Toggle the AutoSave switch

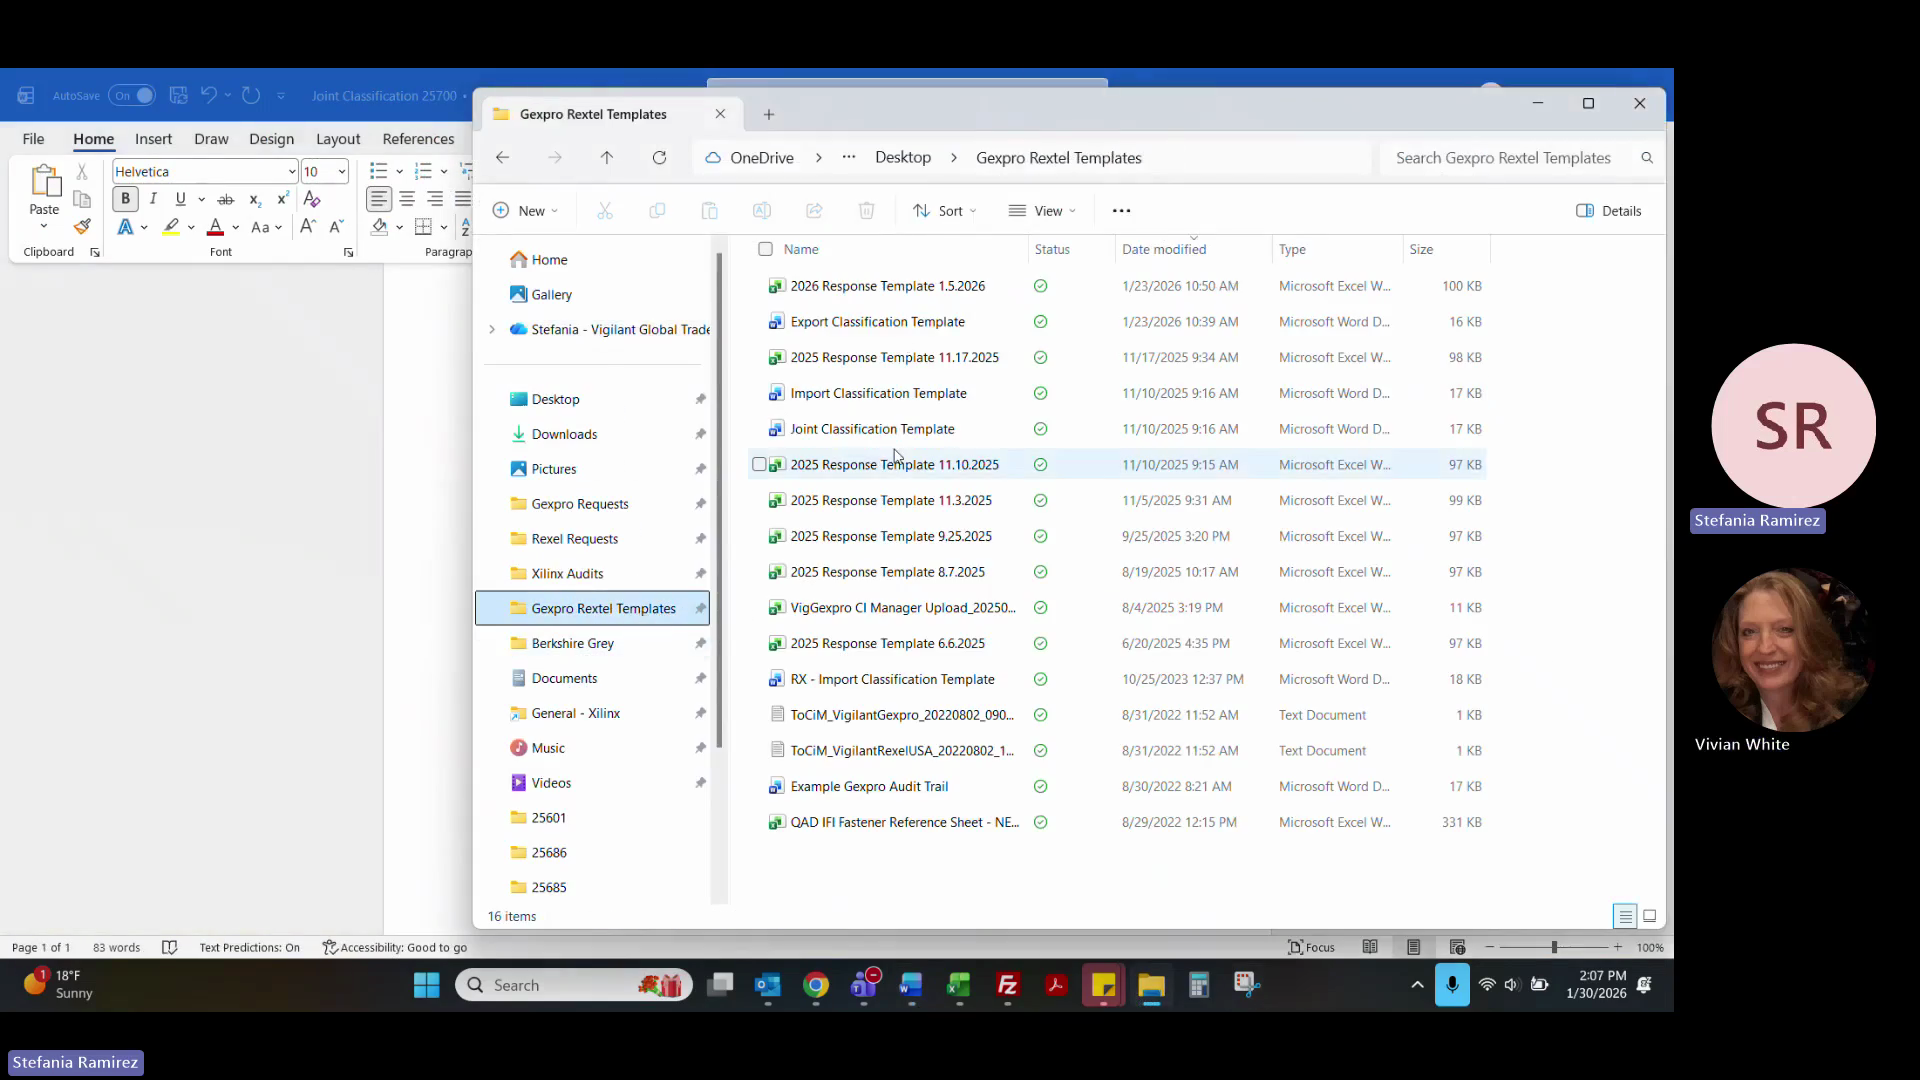133,96
